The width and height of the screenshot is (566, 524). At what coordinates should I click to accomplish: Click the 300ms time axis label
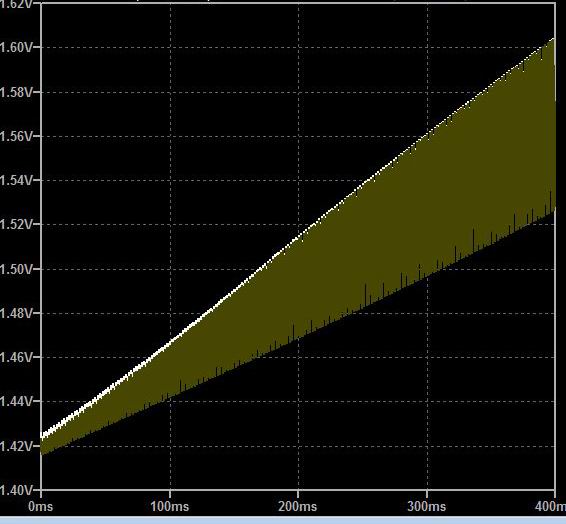[427, 506]
